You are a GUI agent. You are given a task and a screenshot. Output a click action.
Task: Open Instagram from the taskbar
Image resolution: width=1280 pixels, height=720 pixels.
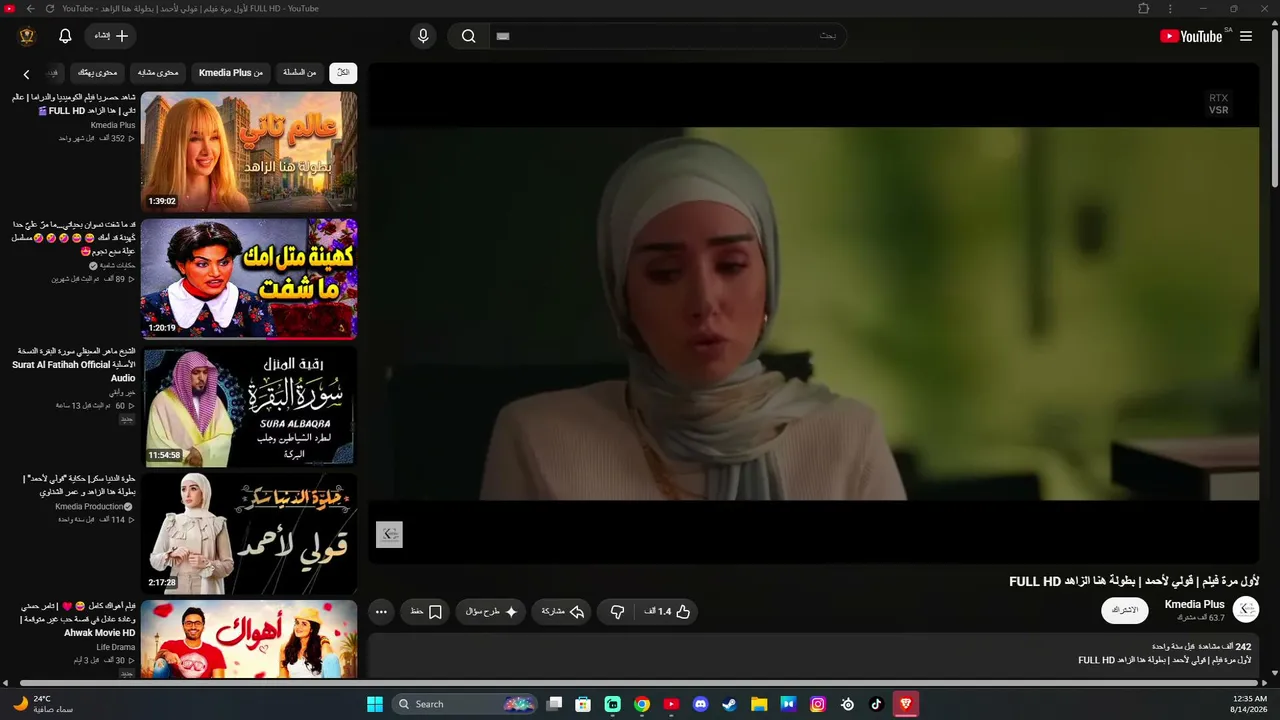click(x=818, y=704)
